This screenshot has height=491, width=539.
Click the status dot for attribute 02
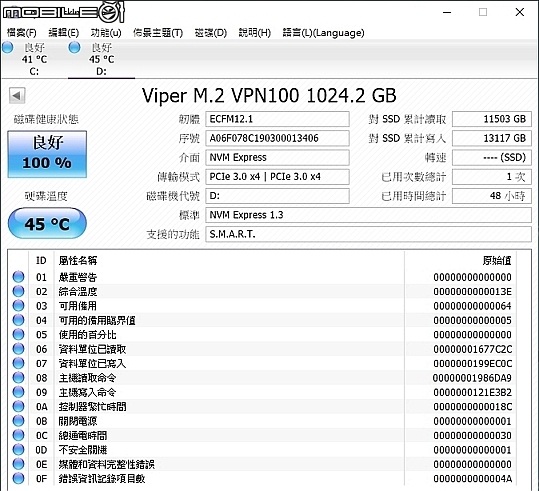tap(18, 291)
